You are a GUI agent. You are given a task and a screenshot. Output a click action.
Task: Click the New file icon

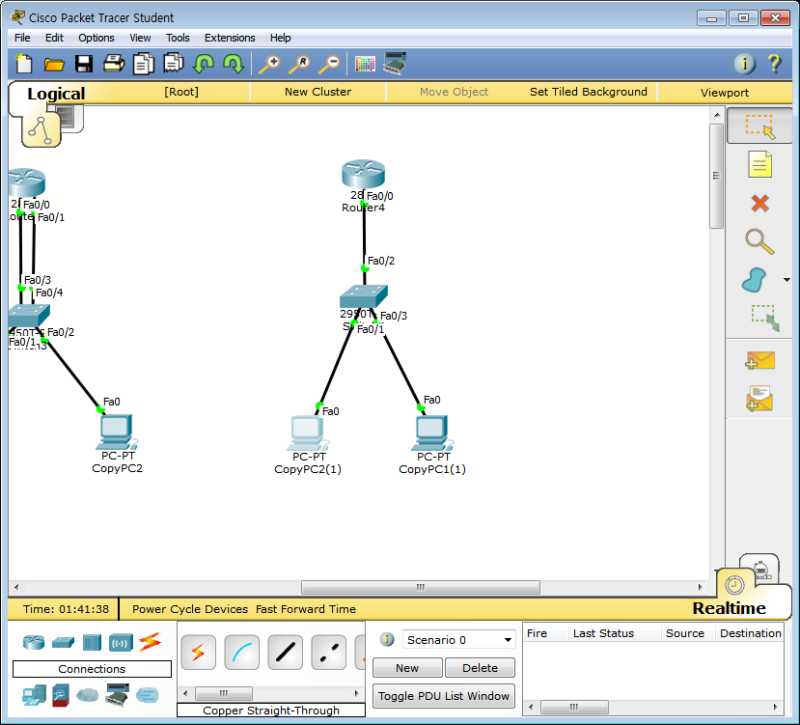(24, 64)
